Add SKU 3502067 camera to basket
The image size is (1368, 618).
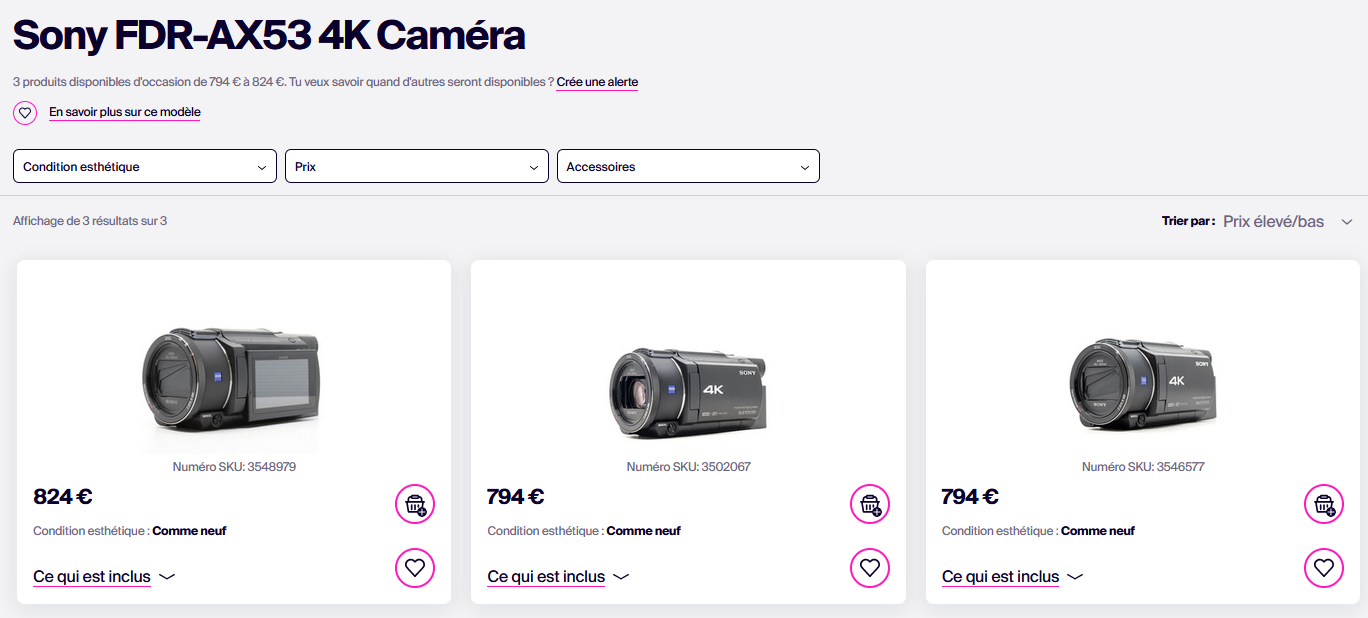(869, 504)
